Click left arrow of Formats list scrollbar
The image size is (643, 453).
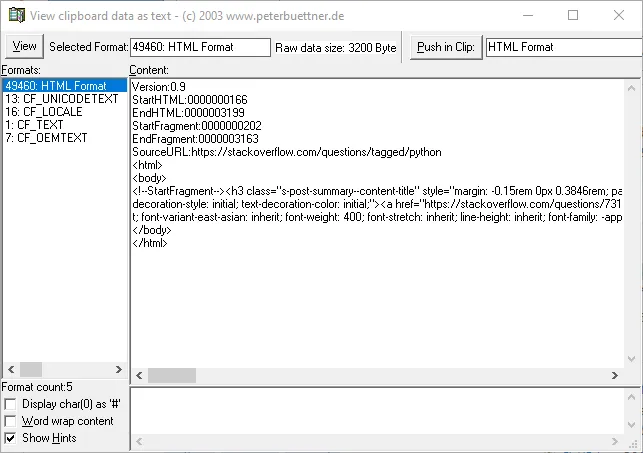11,369
